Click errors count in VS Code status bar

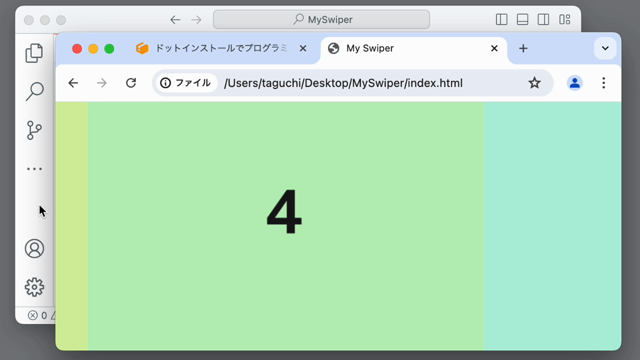pyautogui.click(x=38, y=315)
